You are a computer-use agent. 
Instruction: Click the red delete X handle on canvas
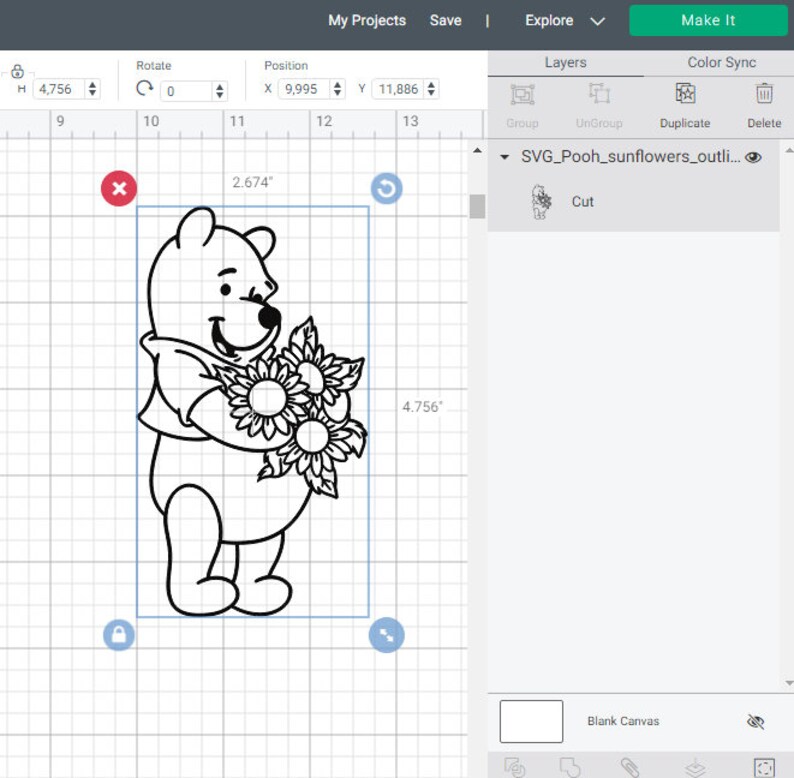click(x=119, y=188)
